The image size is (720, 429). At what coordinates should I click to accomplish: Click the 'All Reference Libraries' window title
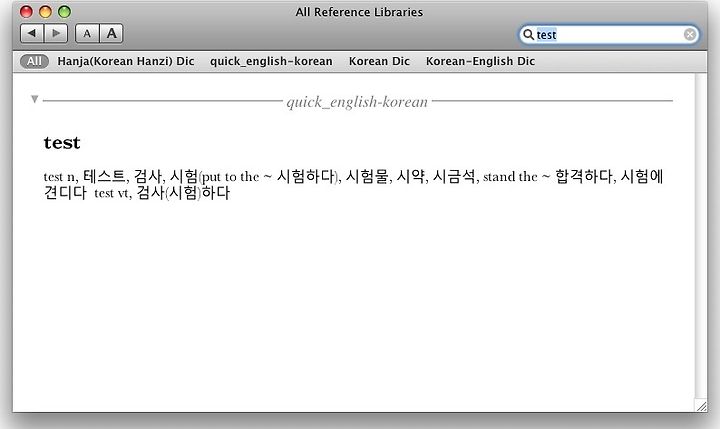tap(359, 12)
